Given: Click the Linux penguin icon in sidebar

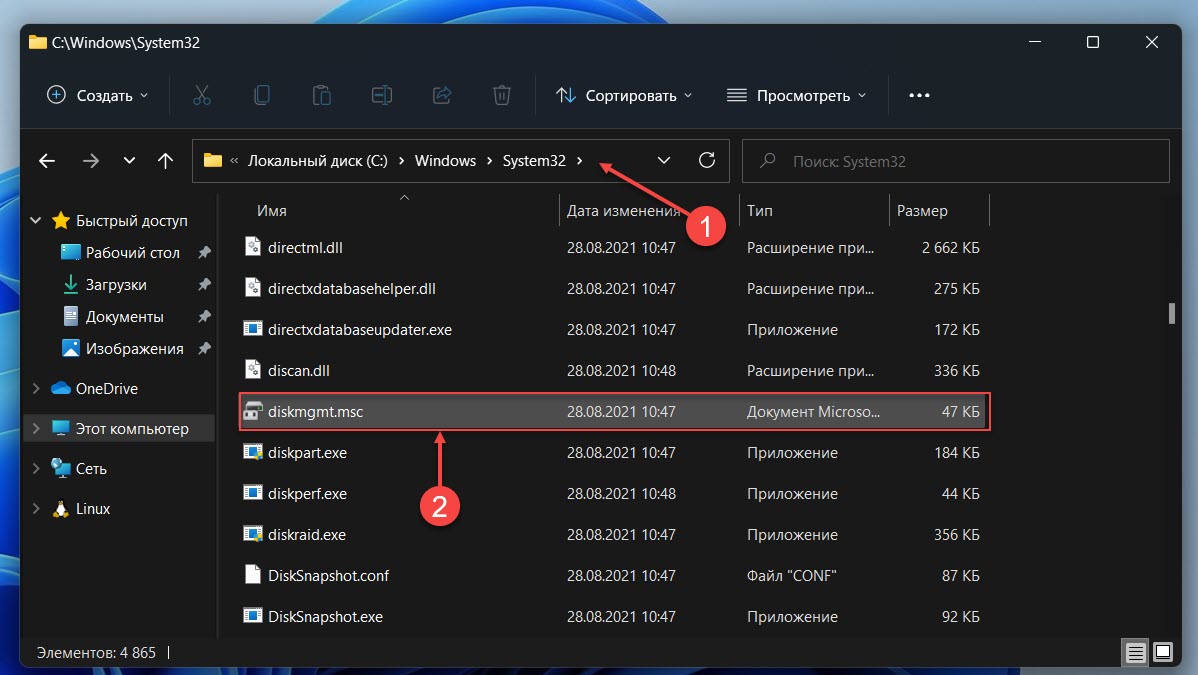Looking at the screenshot, I should pos(60,509).
